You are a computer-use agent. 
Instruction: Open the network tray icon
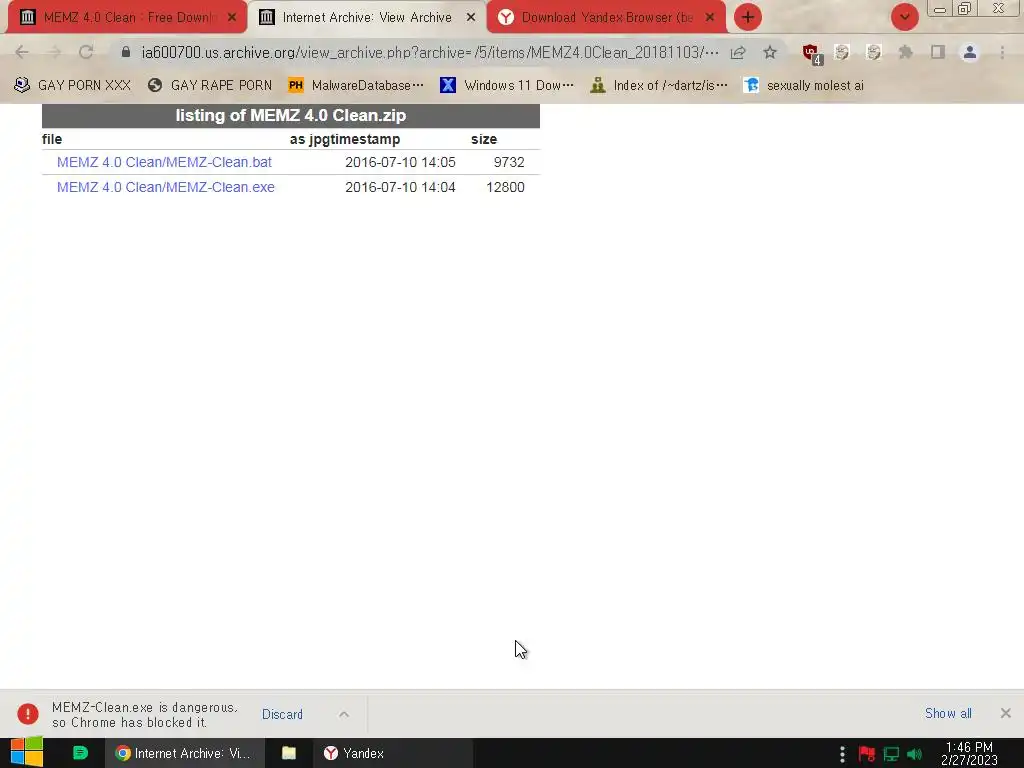pos(891,754)
